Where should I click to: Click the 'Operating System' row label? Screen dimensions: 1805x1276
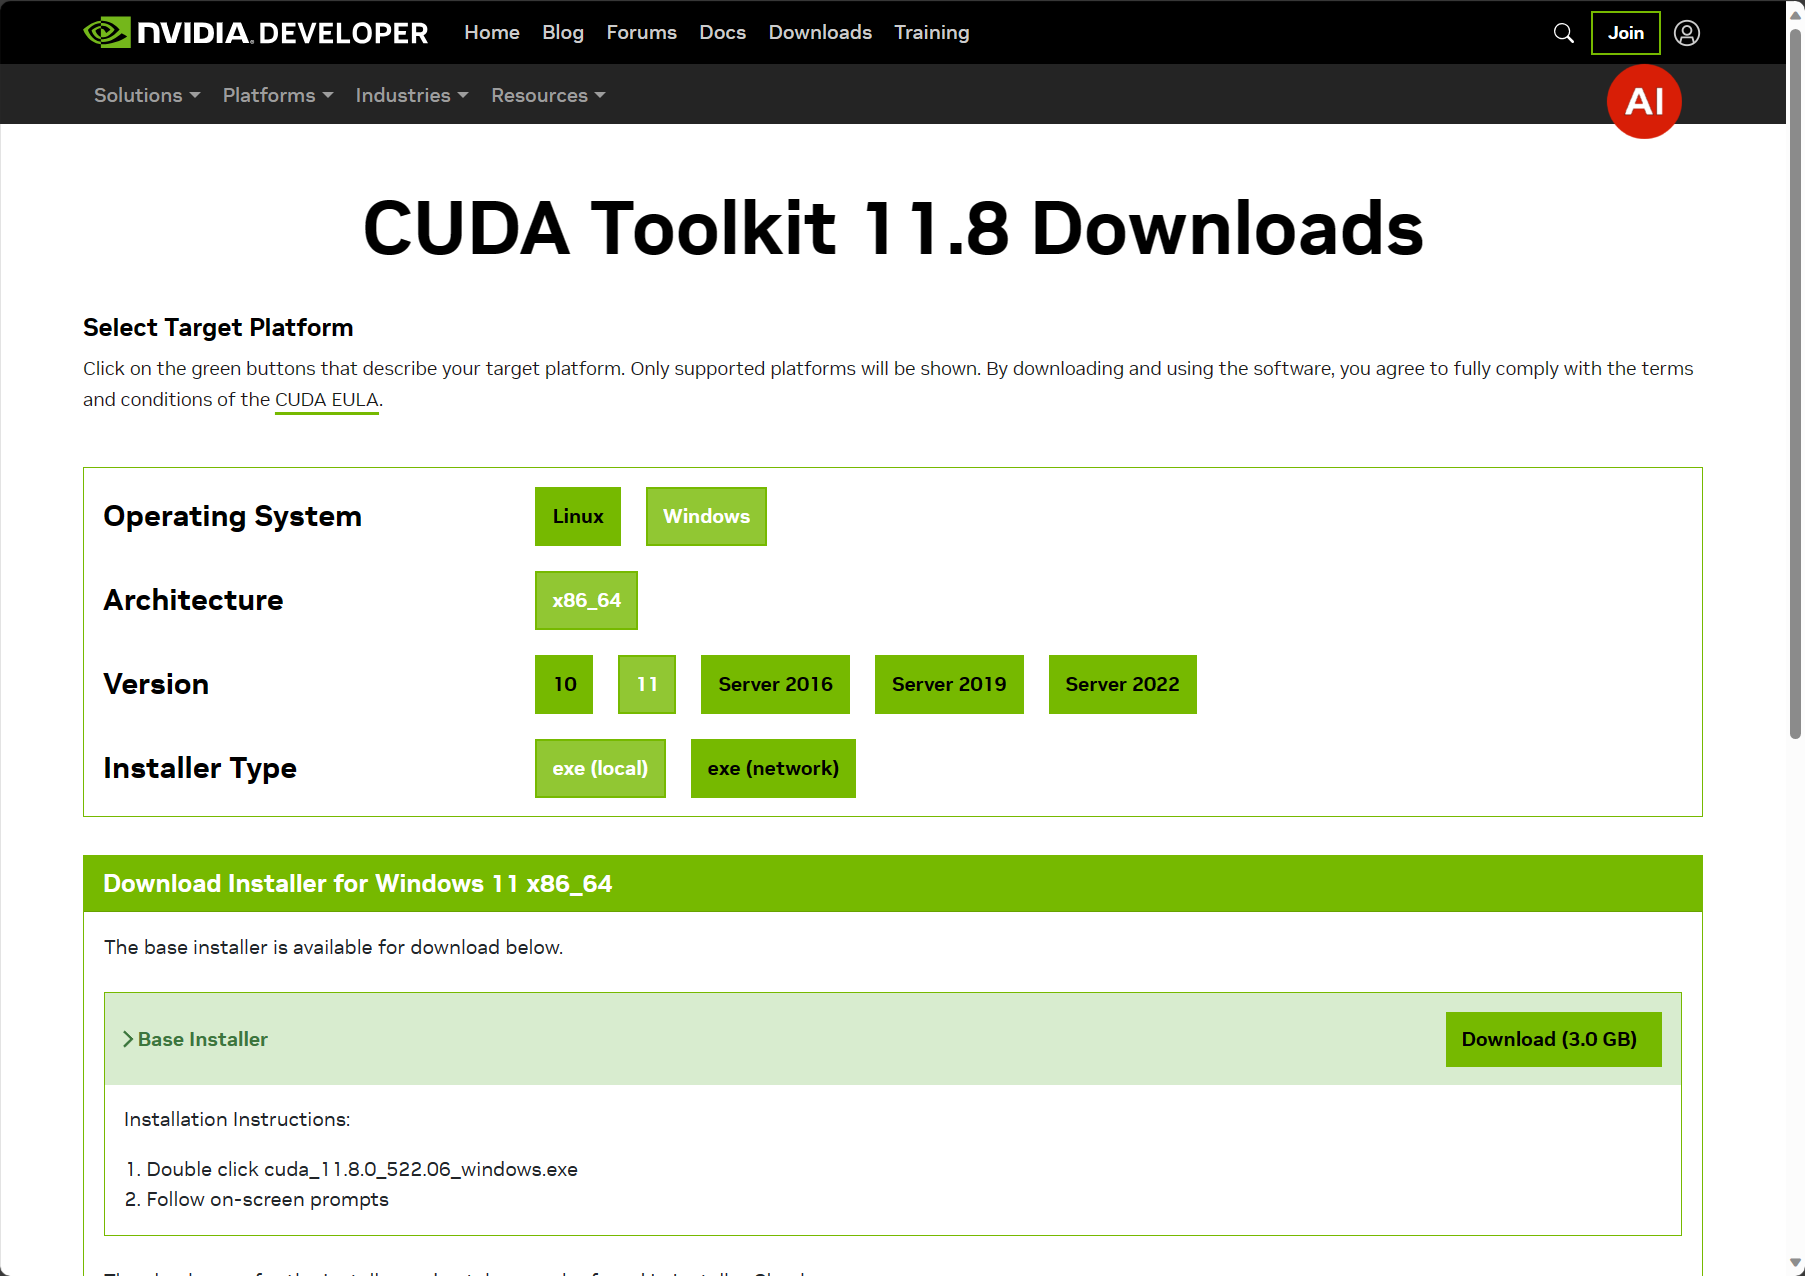232,516
